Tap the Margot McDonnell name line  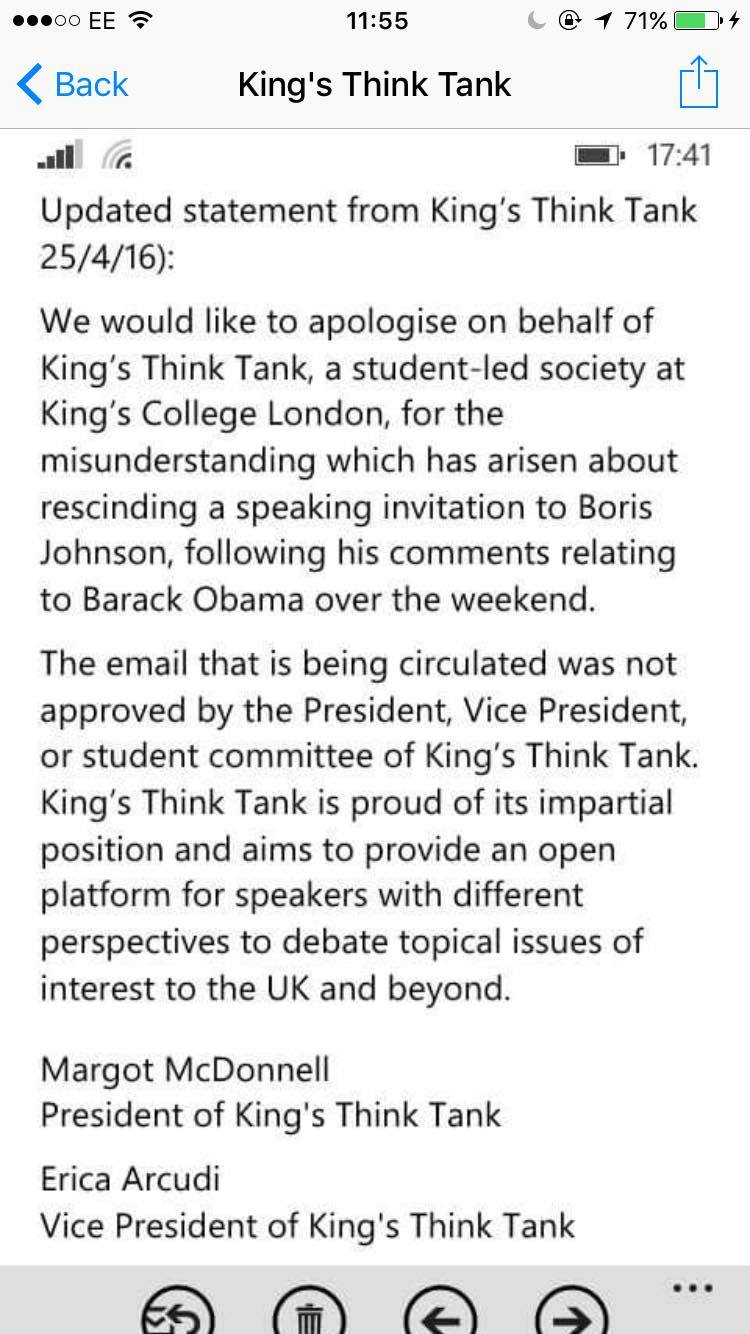(x=185, y=1069)
